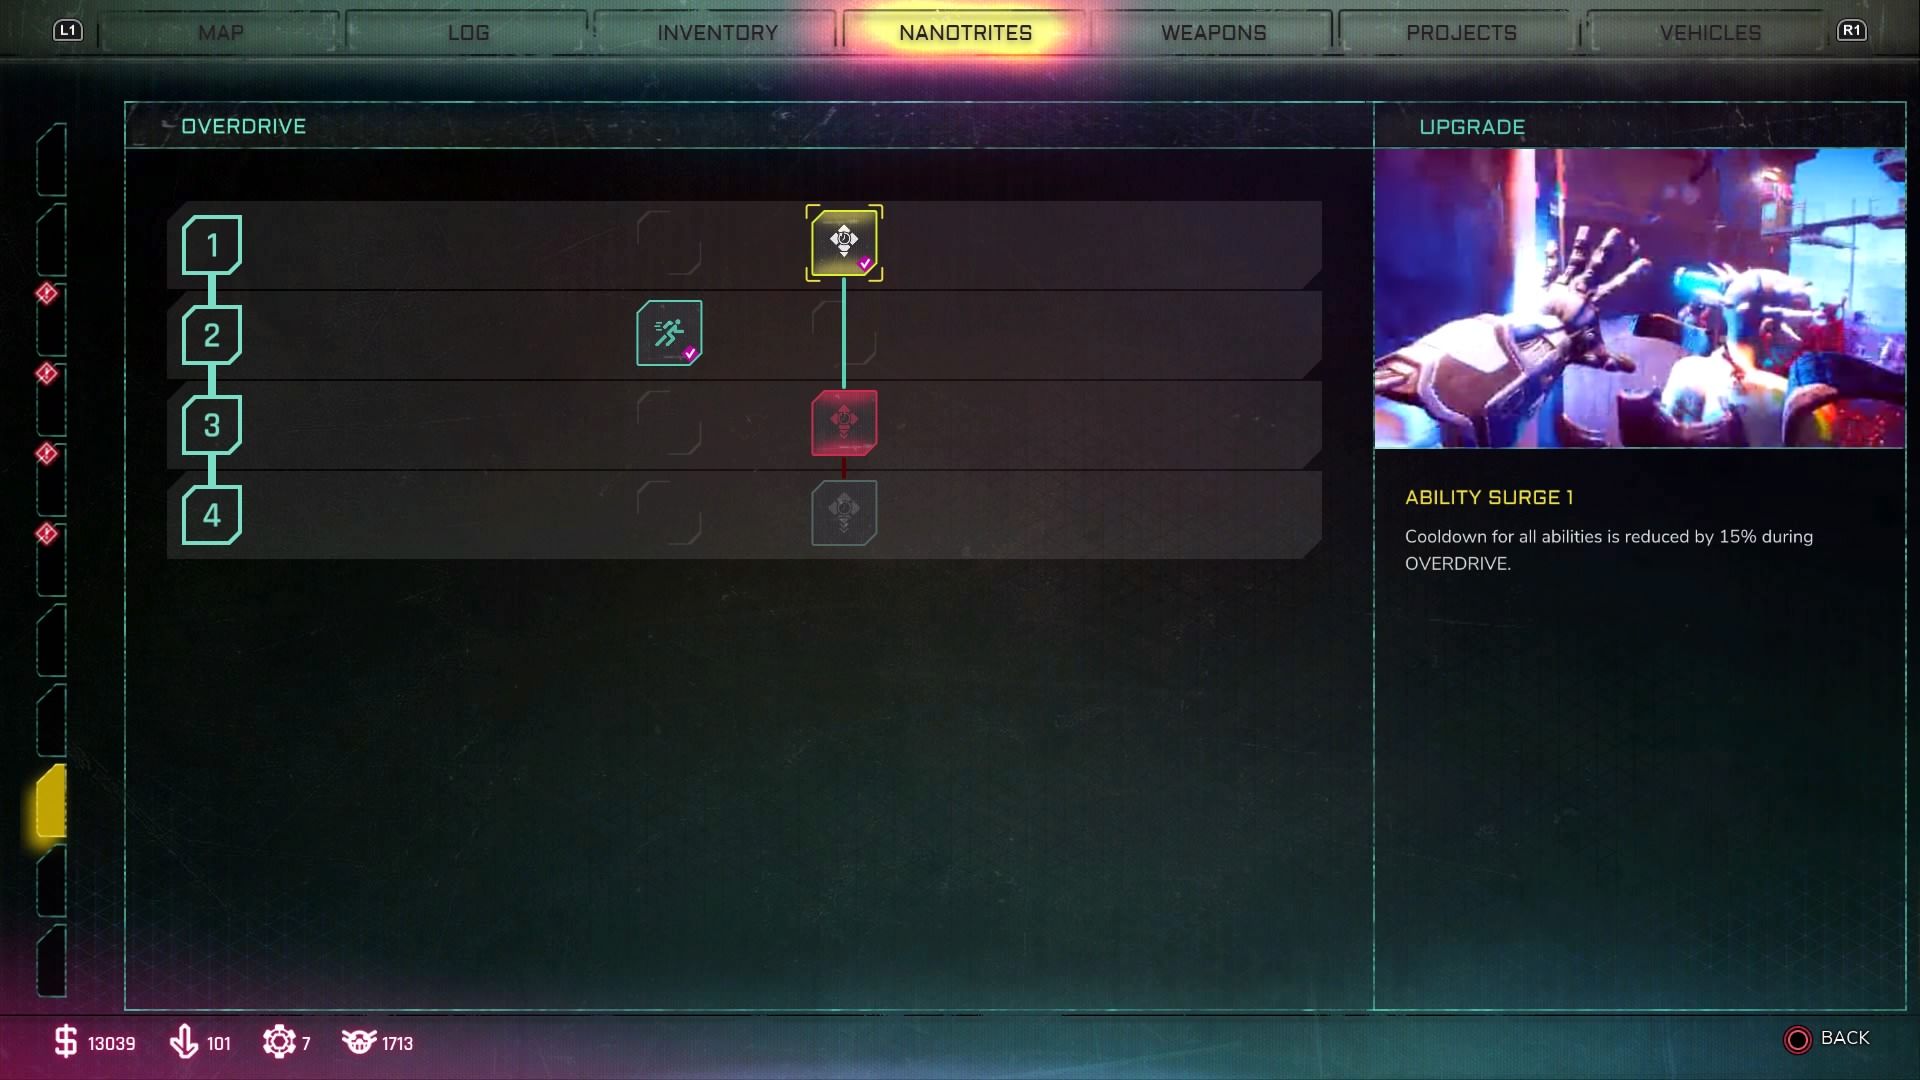This screenshot has height=1080, width=1920.
Task: Go to the Map tab
Action: point(220,32)
